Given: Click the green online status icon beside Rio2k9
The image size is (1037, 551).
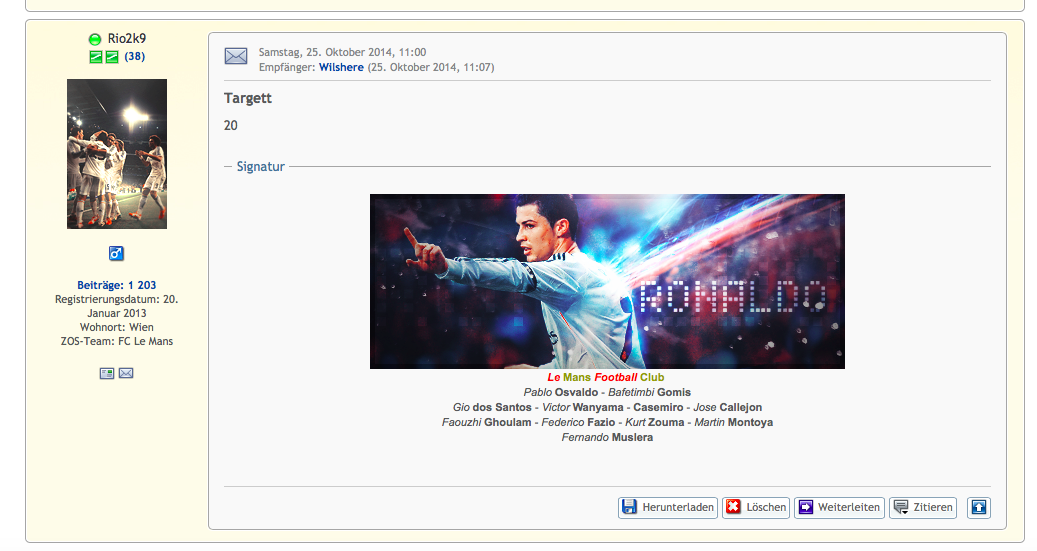Looking at the screenshot, I should (x=95, y=39).
